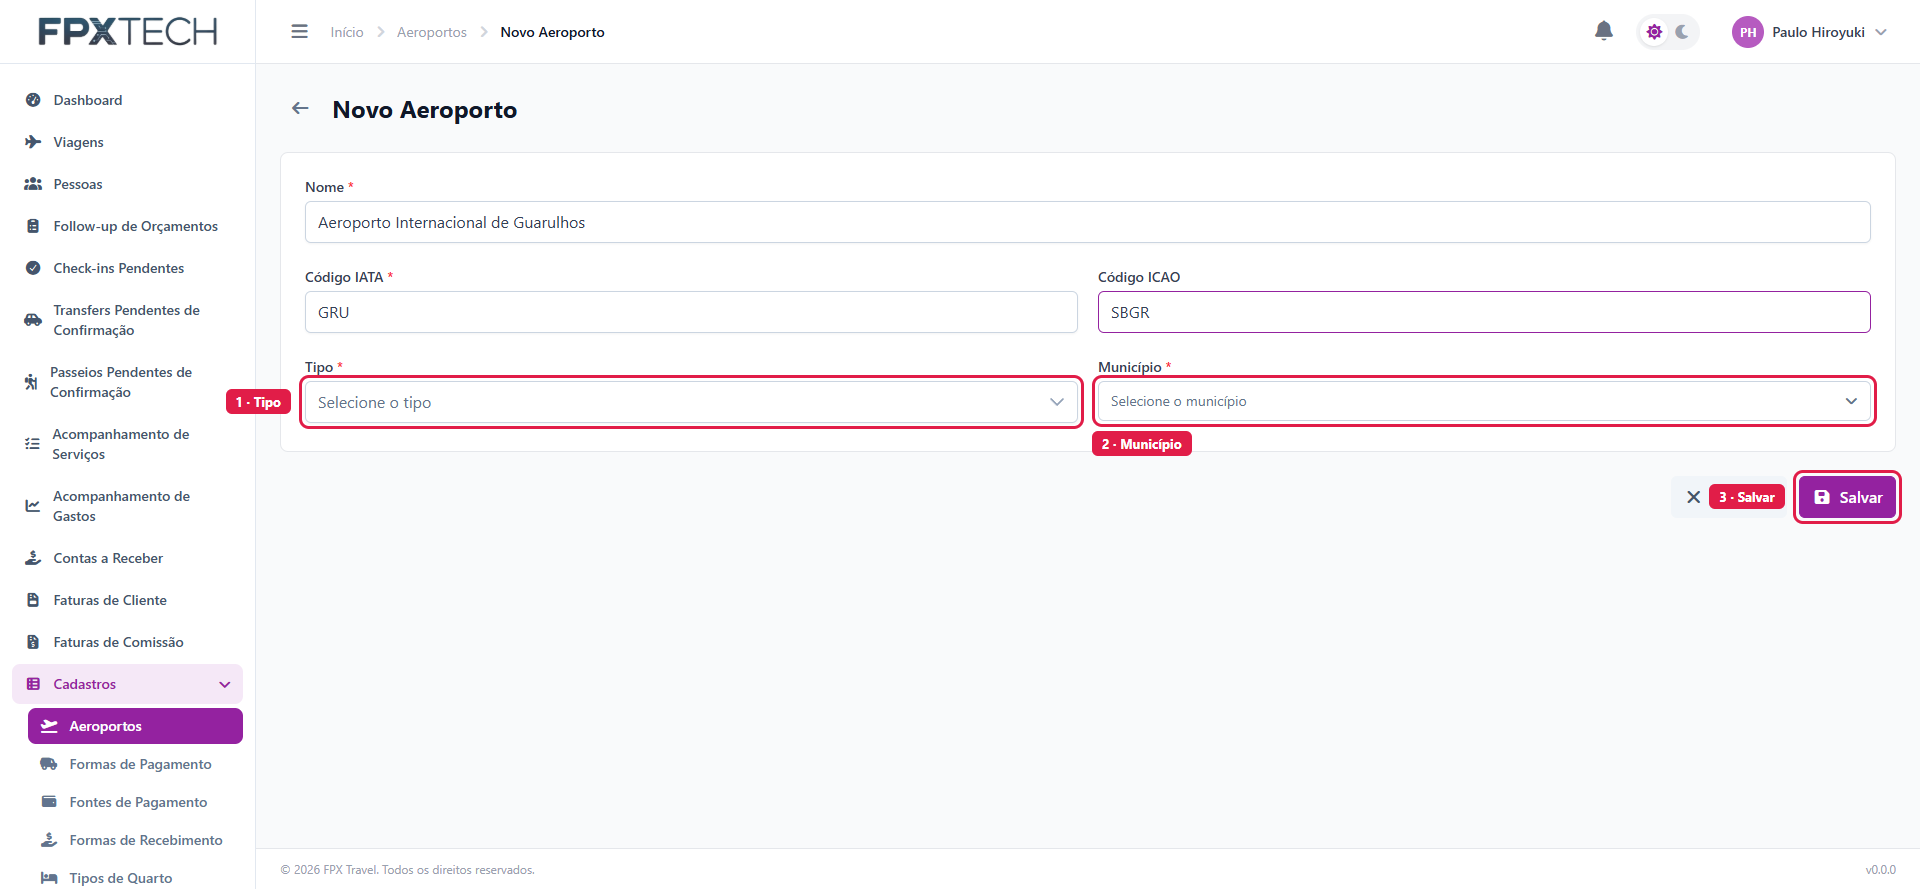Click the FPXTECH logo
Screen dimensions: 1920x889
coord(128,32)
